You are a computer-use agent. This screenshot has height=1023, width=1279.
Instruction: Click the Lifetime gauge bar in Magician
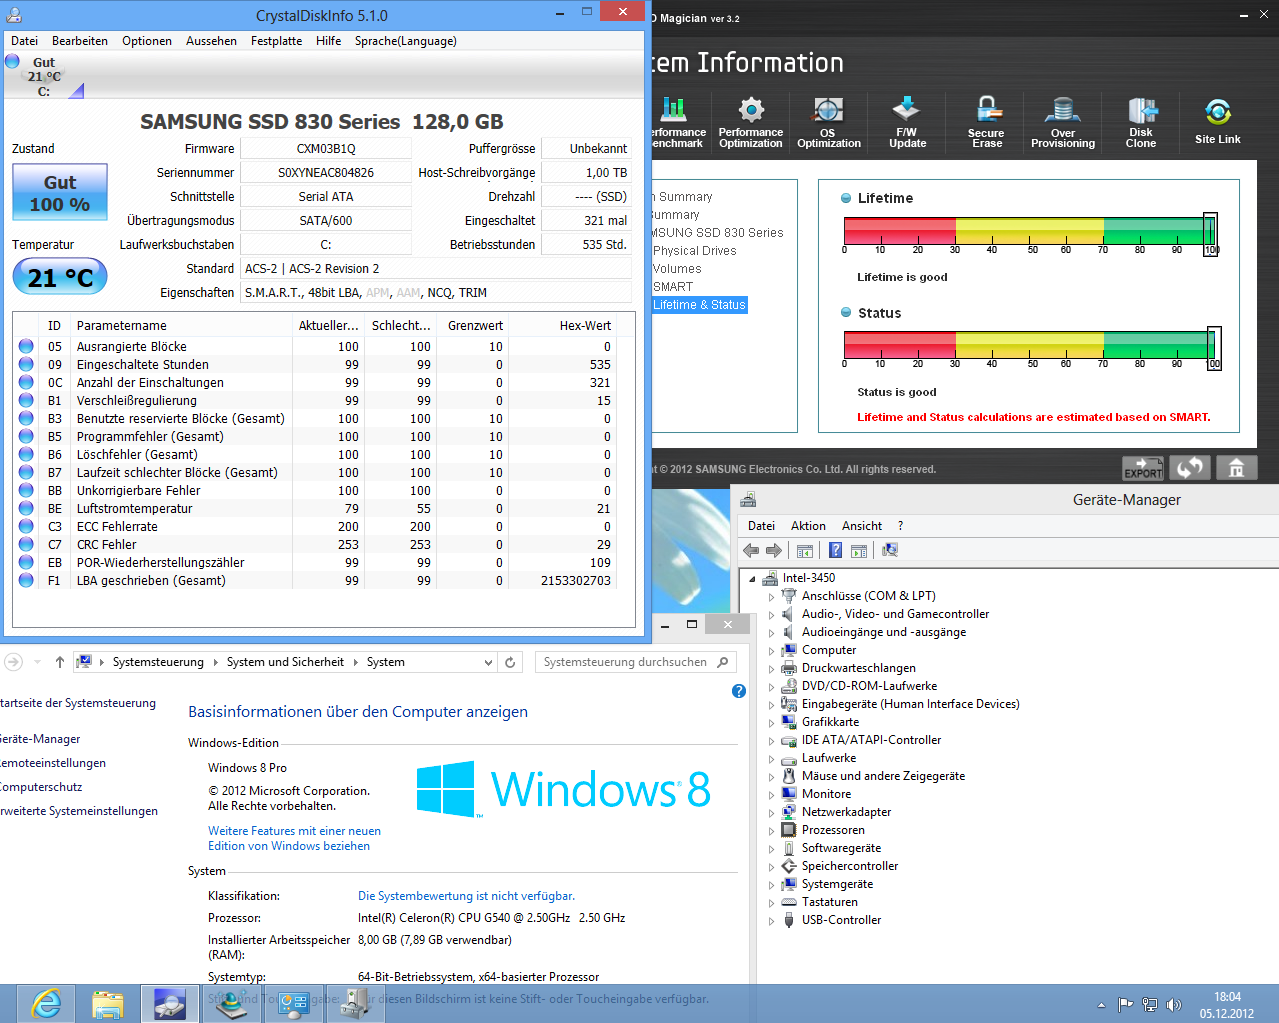pos(1030,231)
